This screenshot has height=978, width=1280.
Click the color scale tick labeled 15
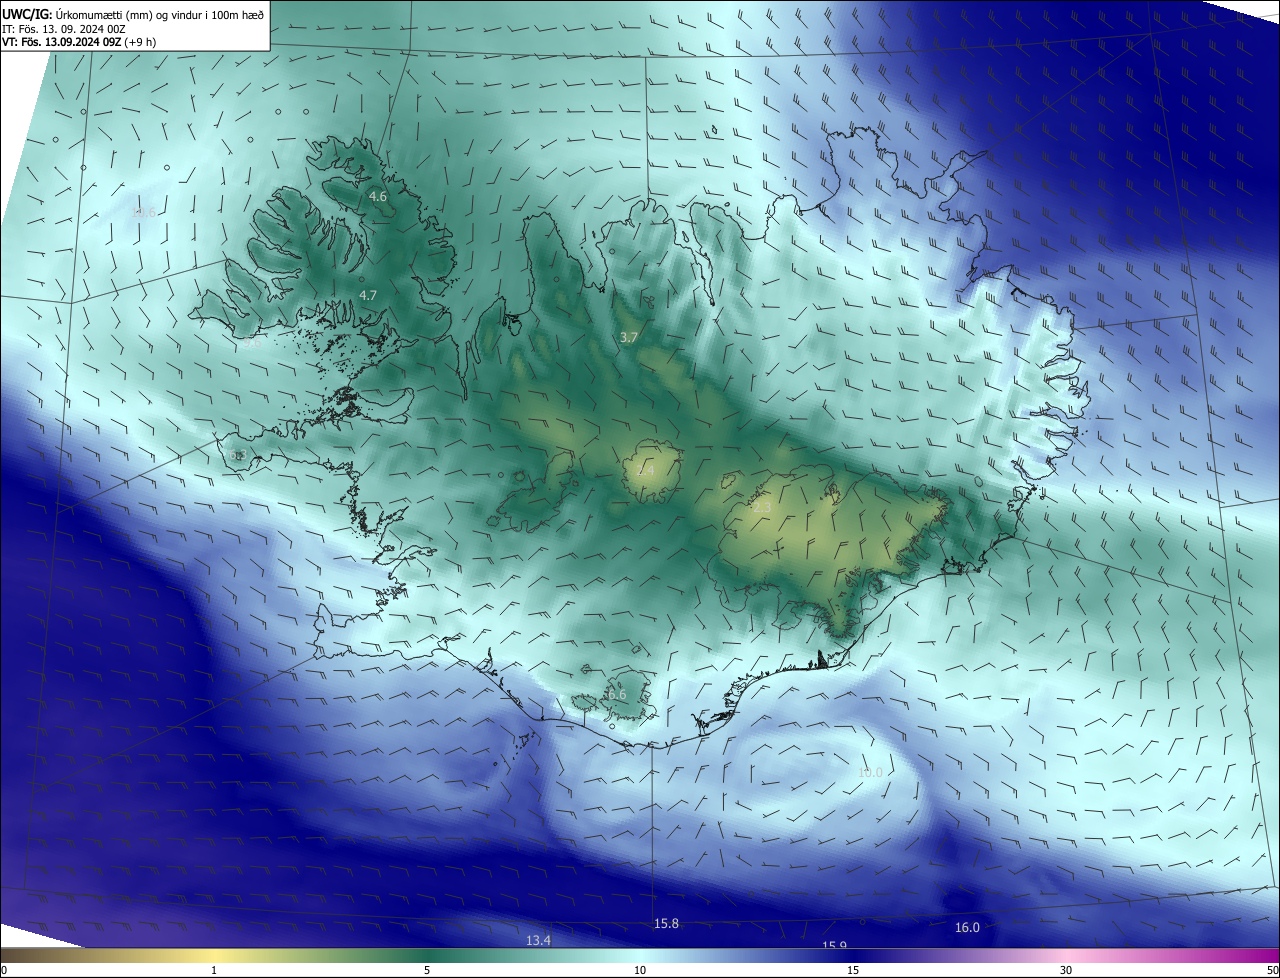click(853, 970)
